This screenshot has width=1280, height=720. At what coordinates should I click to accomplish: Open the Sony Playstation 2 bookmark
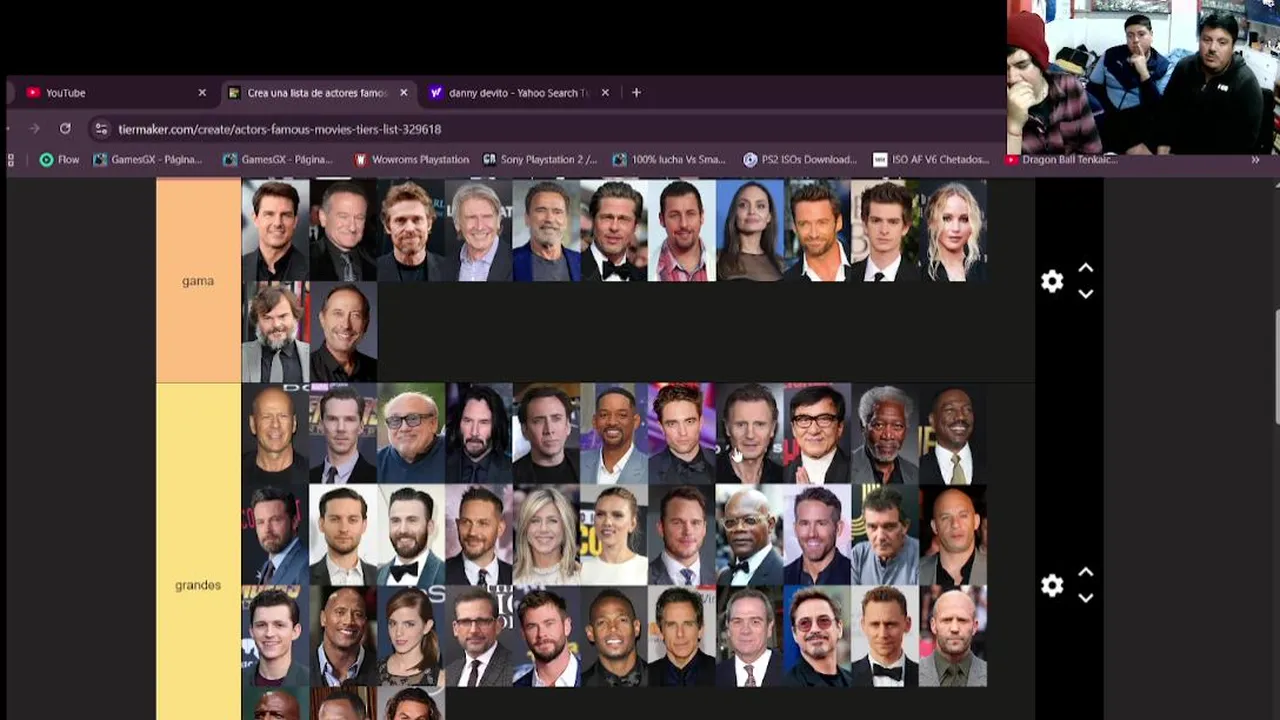pyautogui.click(x=540, y=159)
